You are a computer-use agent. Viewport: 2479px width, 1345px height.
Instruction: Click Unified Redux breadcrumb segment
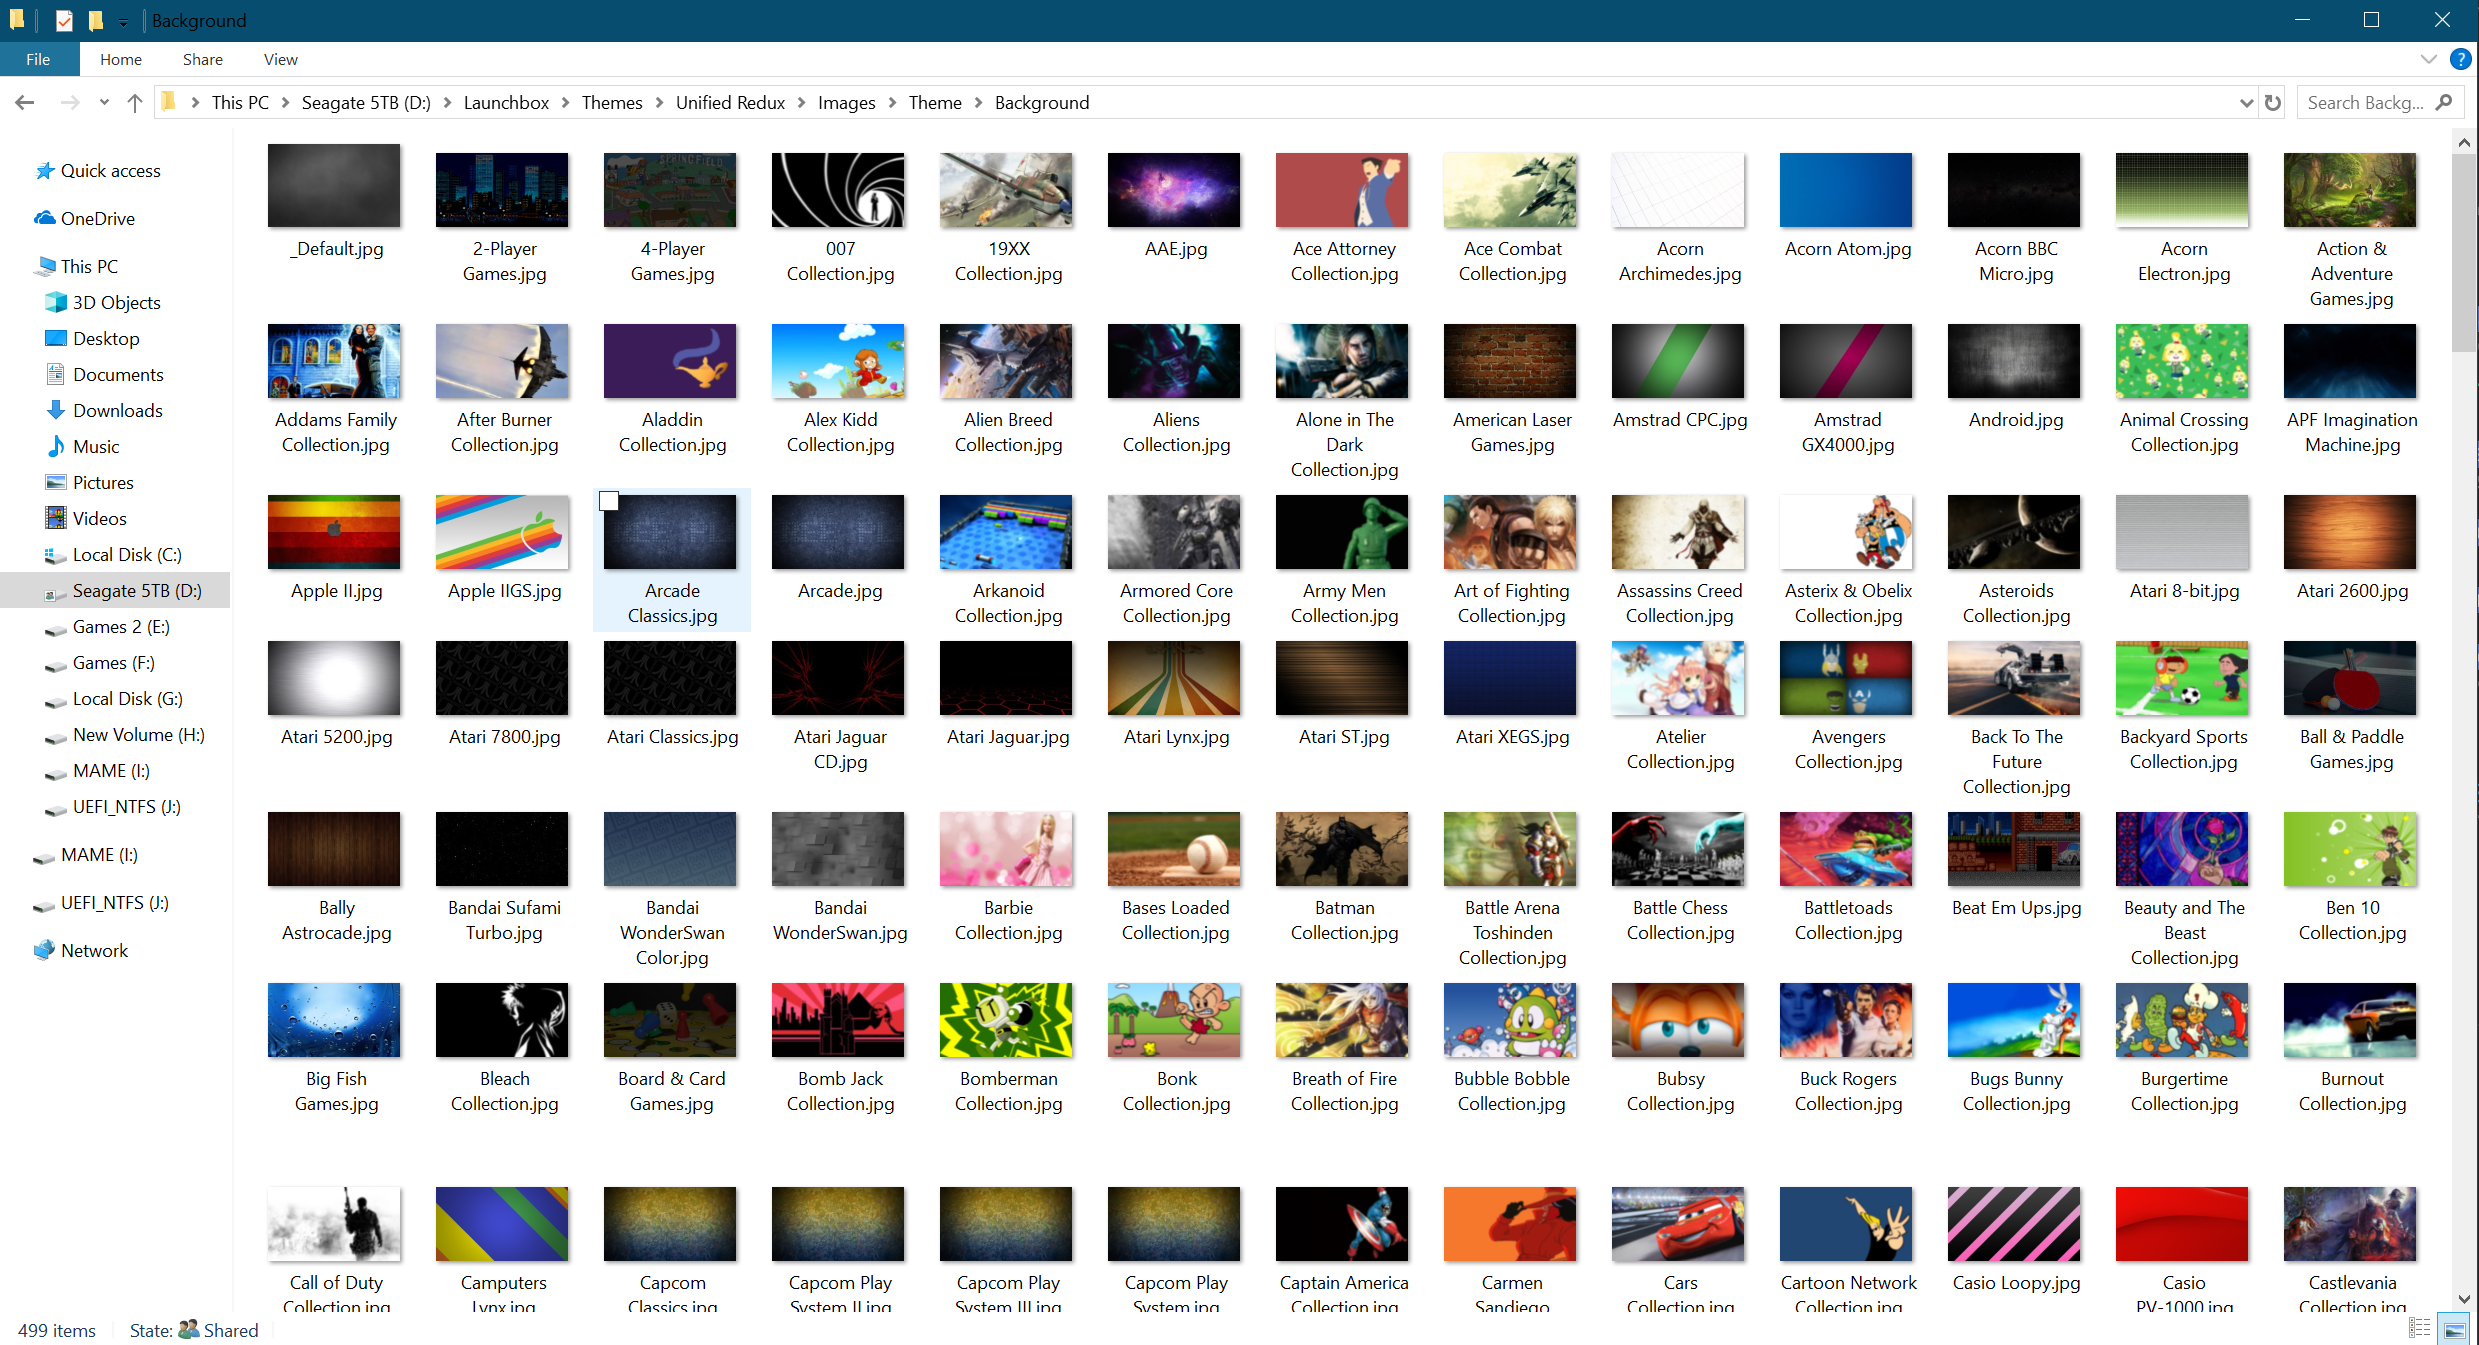(730, 102)
